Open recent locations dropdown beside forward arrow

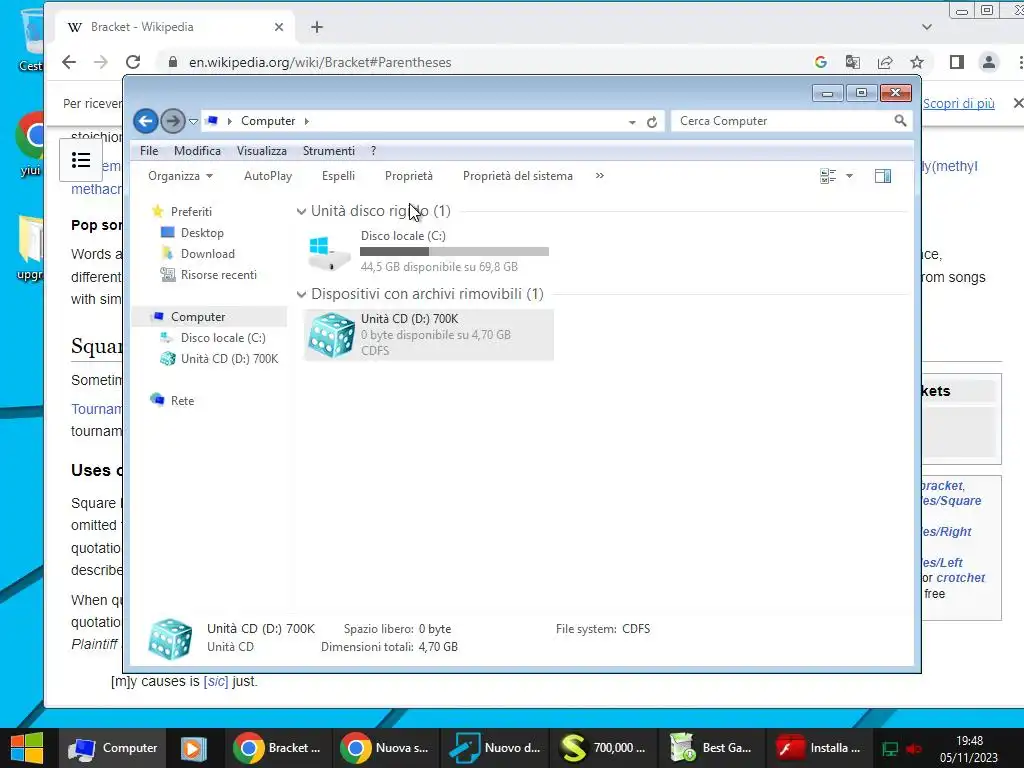pyautogui.click(x=193, y=121)
